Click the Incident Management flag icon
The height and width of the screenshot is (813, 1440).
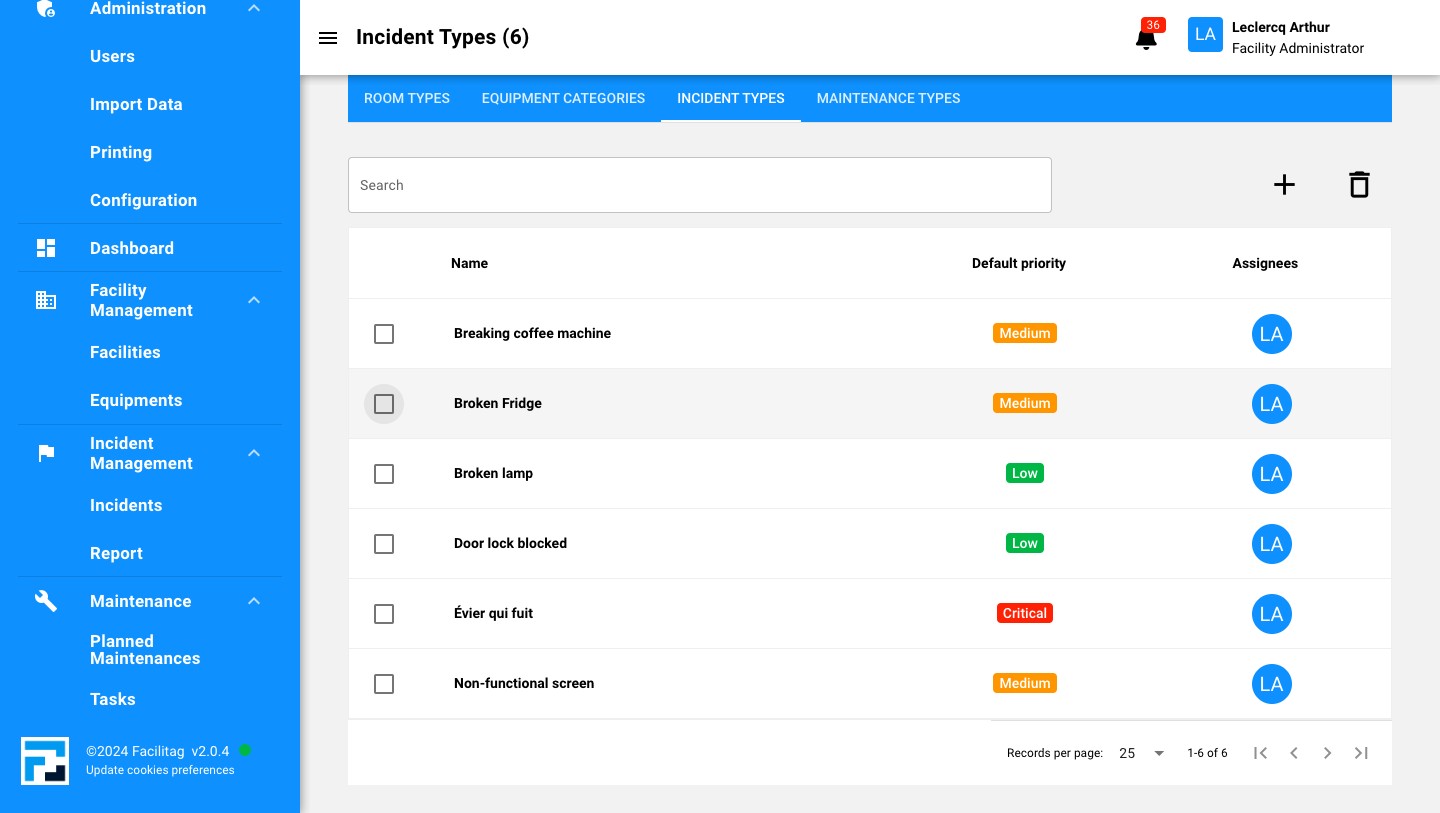[46, 453]
